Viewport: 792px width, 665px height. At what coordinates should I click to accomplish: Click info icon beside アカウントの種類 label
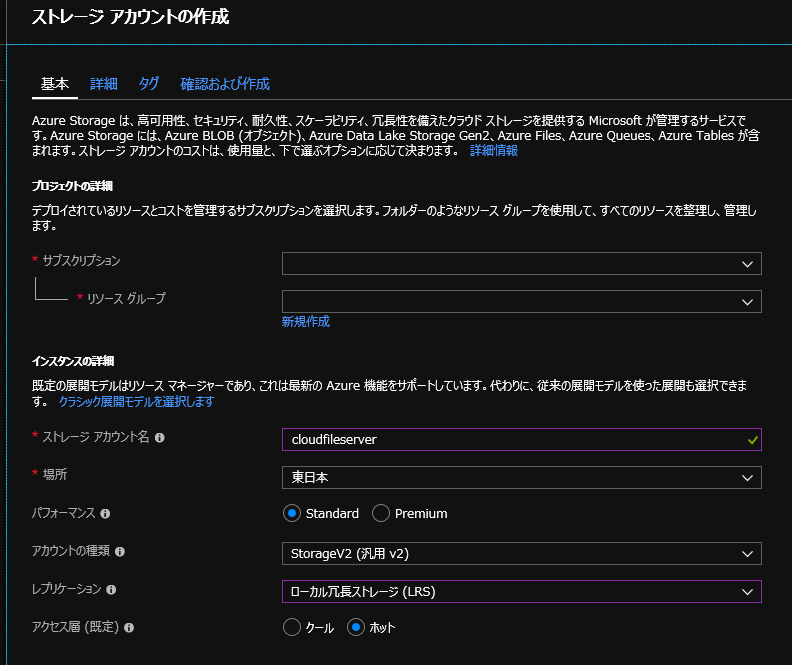click(120, 552)
